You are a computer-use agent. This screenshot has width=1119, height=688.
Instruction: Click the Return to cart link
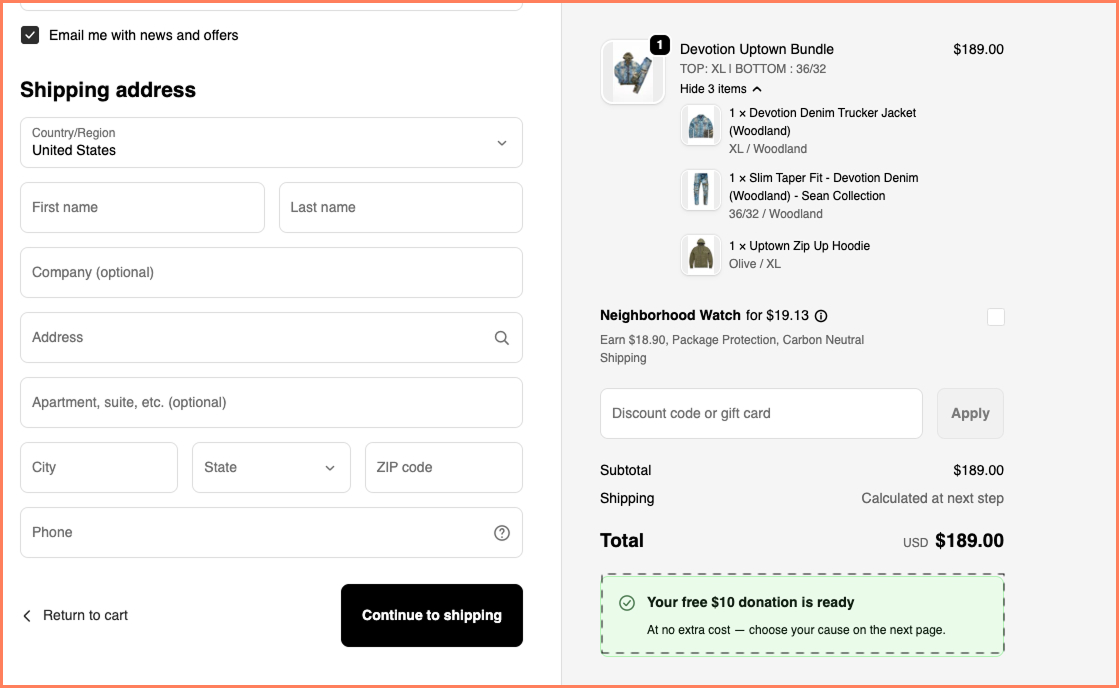point(85,615)
